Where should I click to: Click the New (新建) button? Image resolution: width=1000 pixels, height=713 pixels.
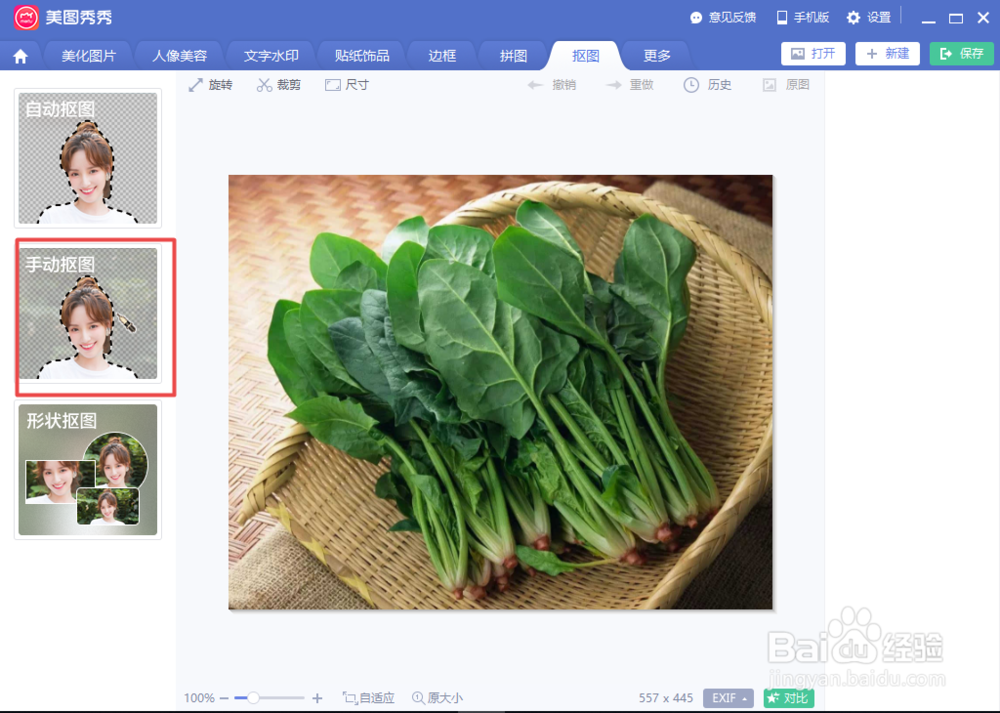point(887,53)
